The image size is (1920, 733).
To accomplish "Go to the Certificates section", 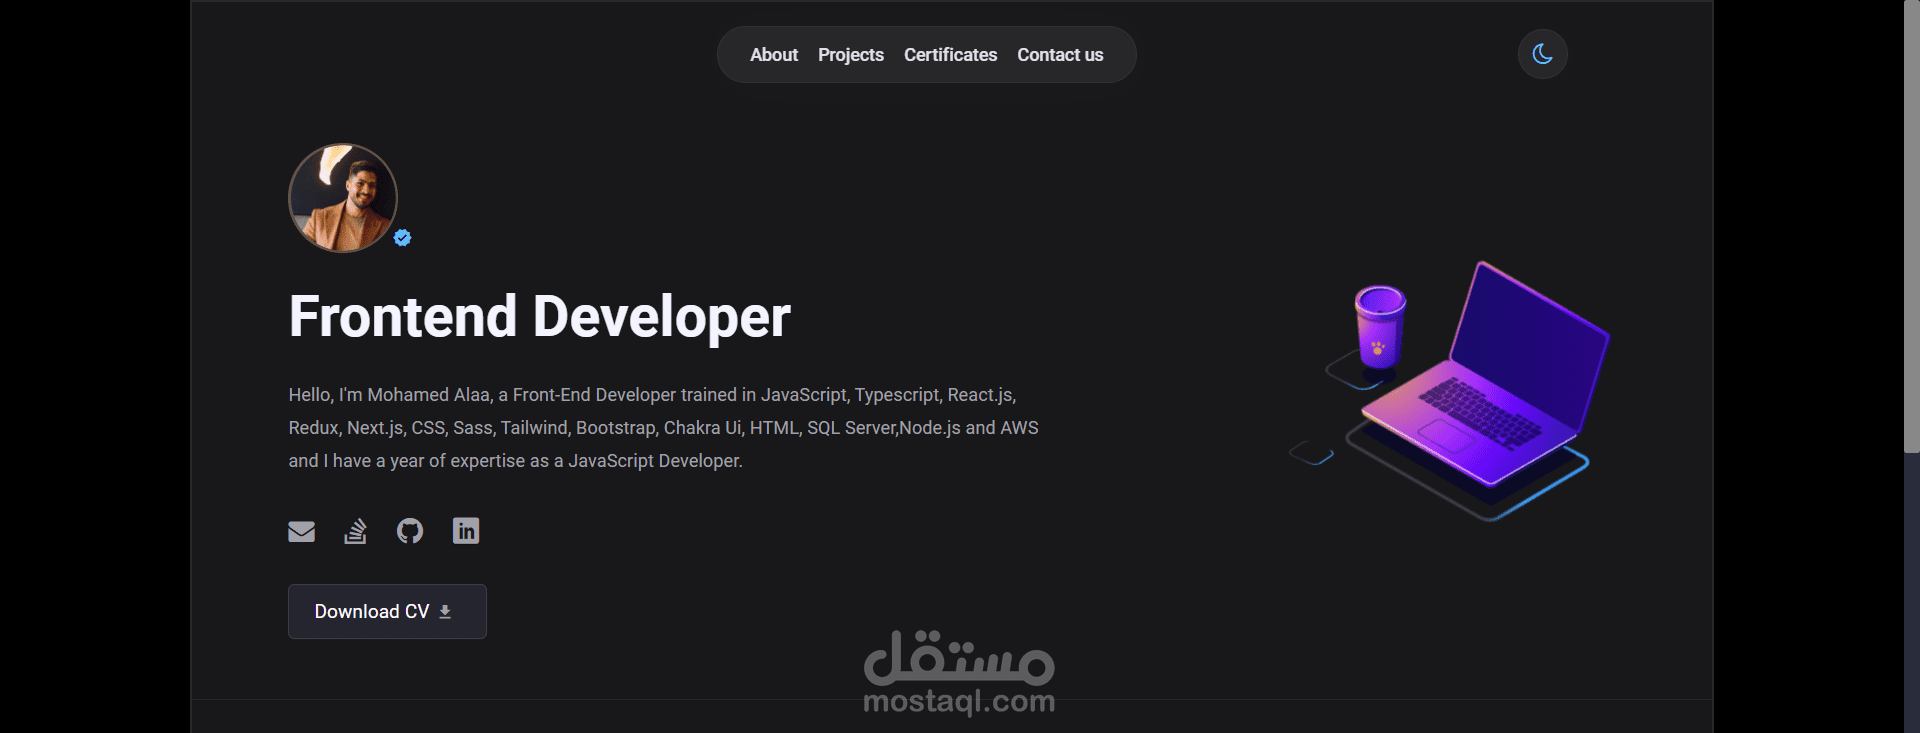I will coord(950,55).
